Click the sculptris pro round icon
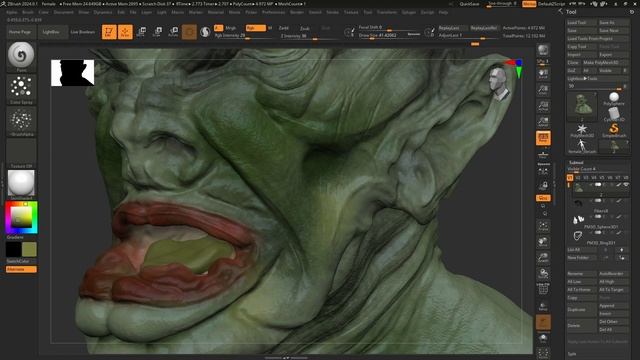640x360 pixels. 205,32
